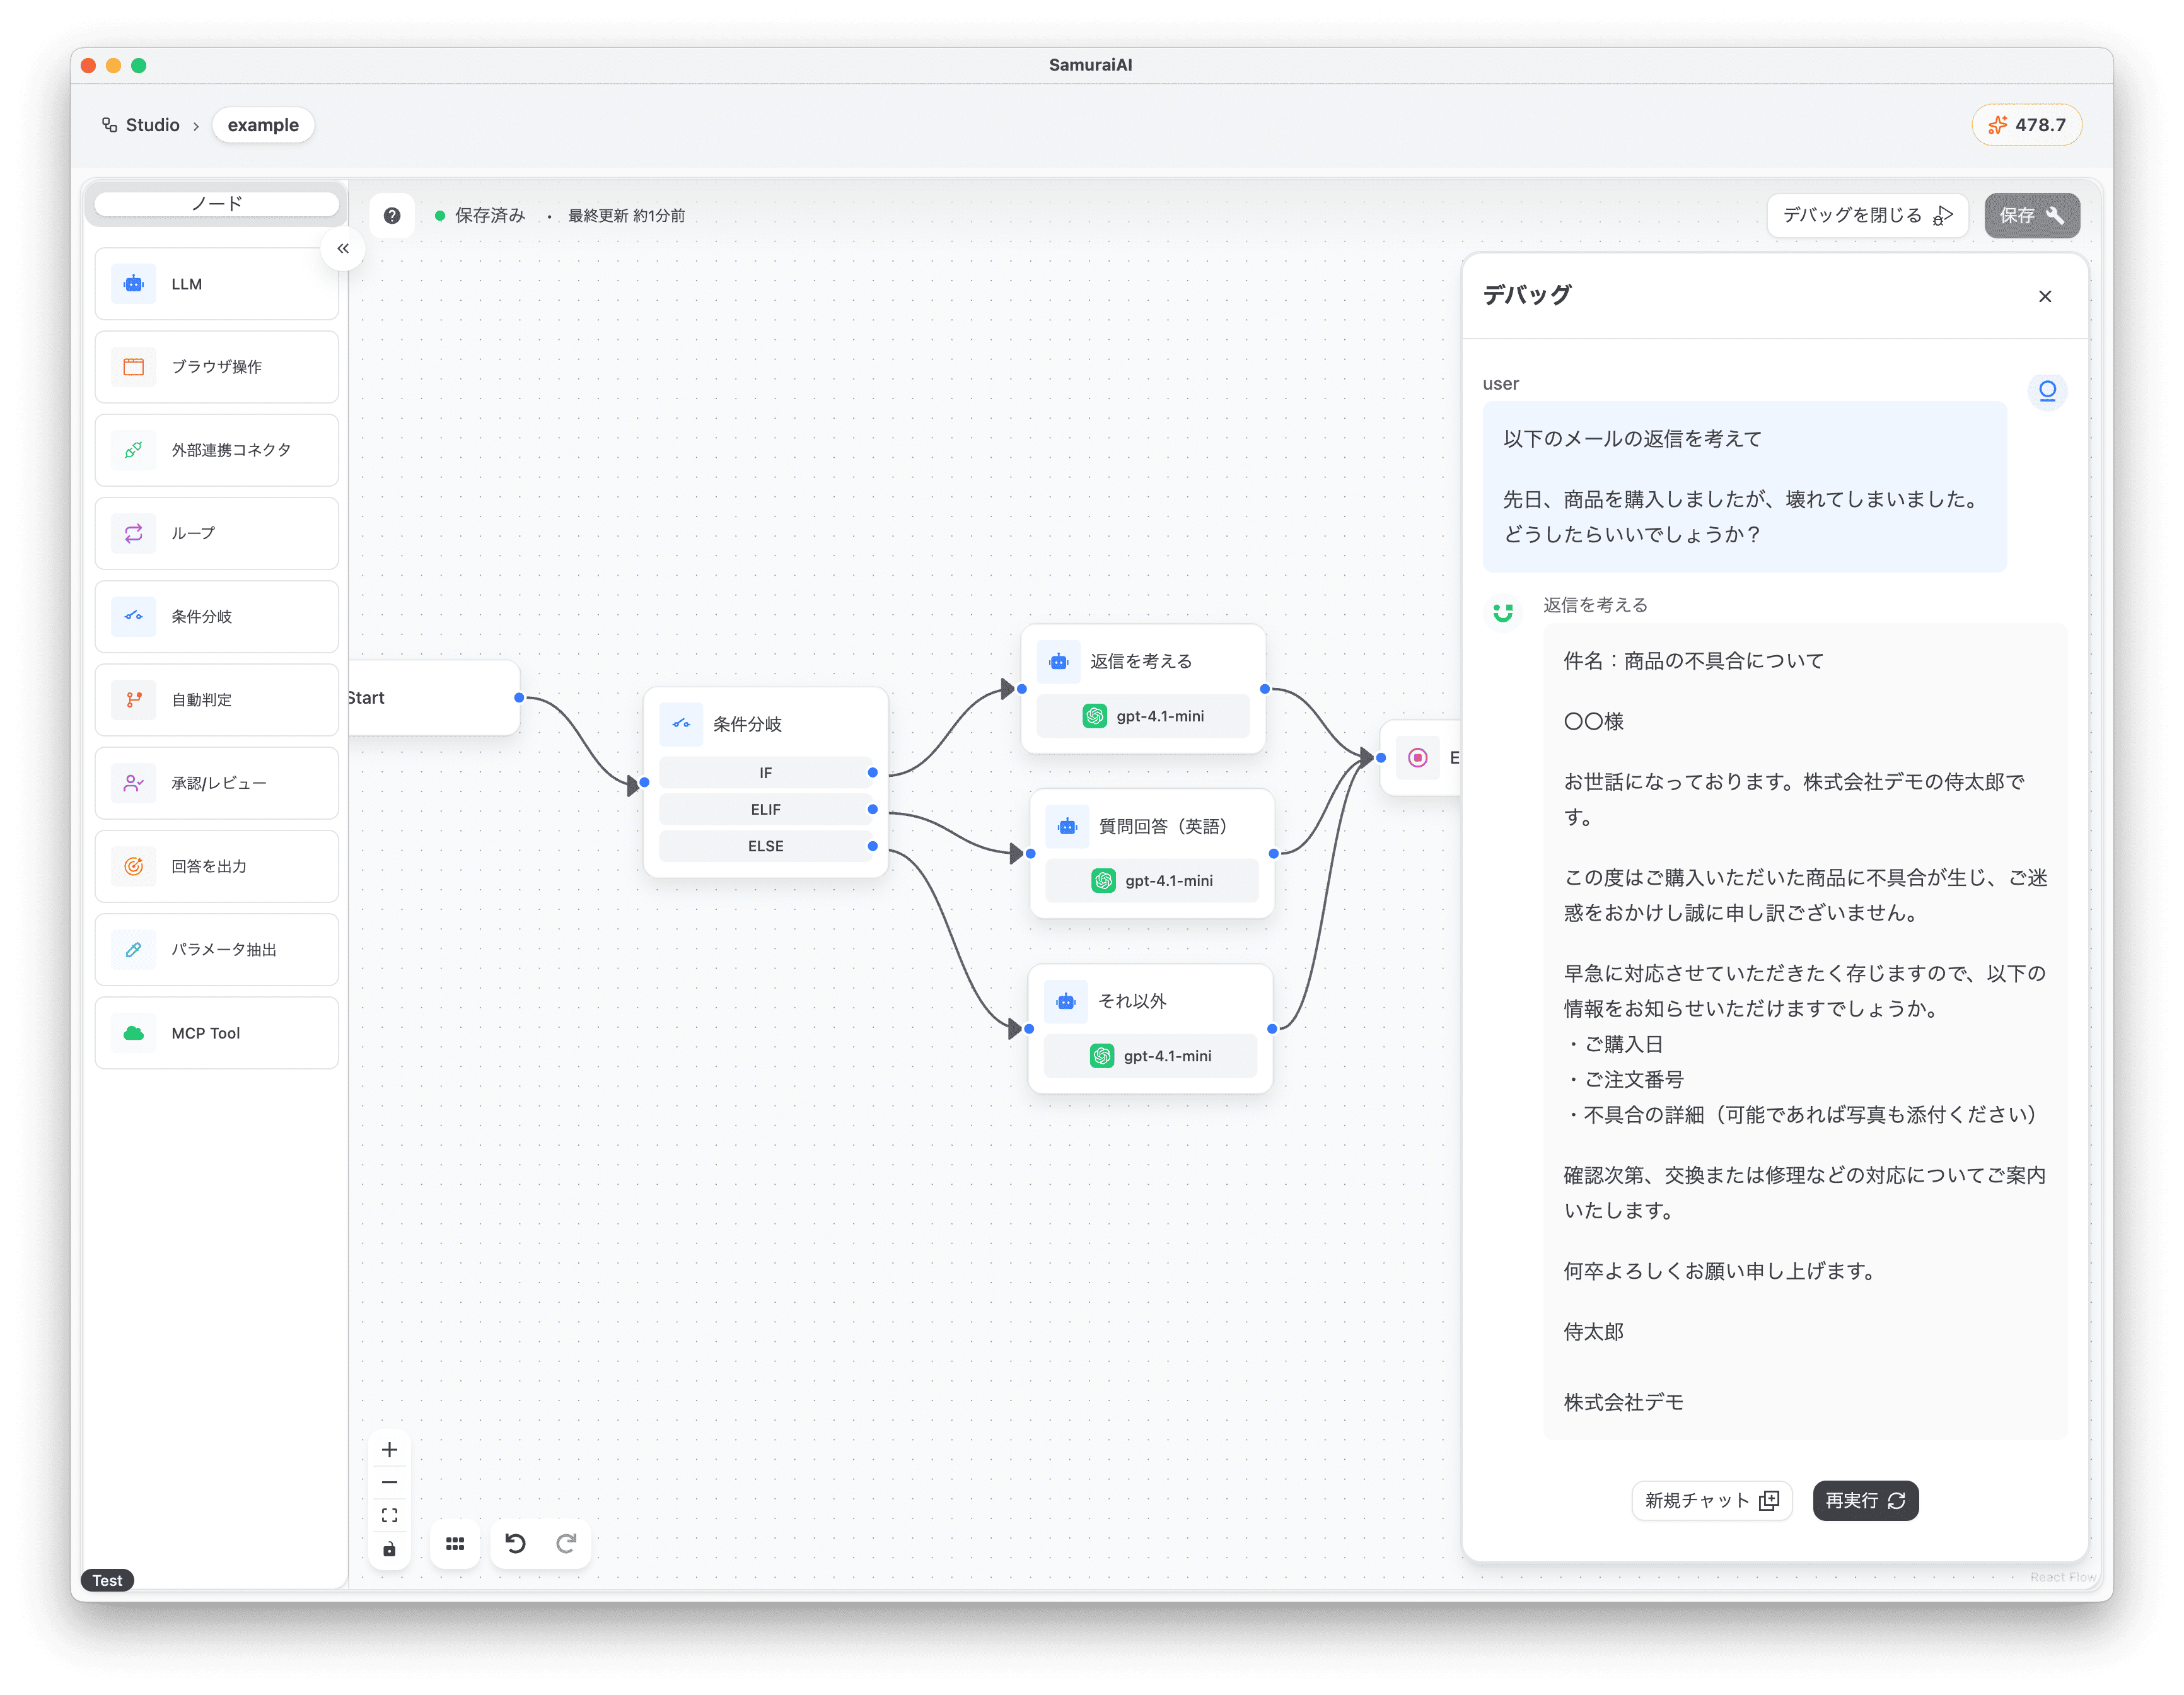Toggle debug panel with デバッグを閉じる
Screen dimensions: 2184x1695
(x=1867, y=215)
